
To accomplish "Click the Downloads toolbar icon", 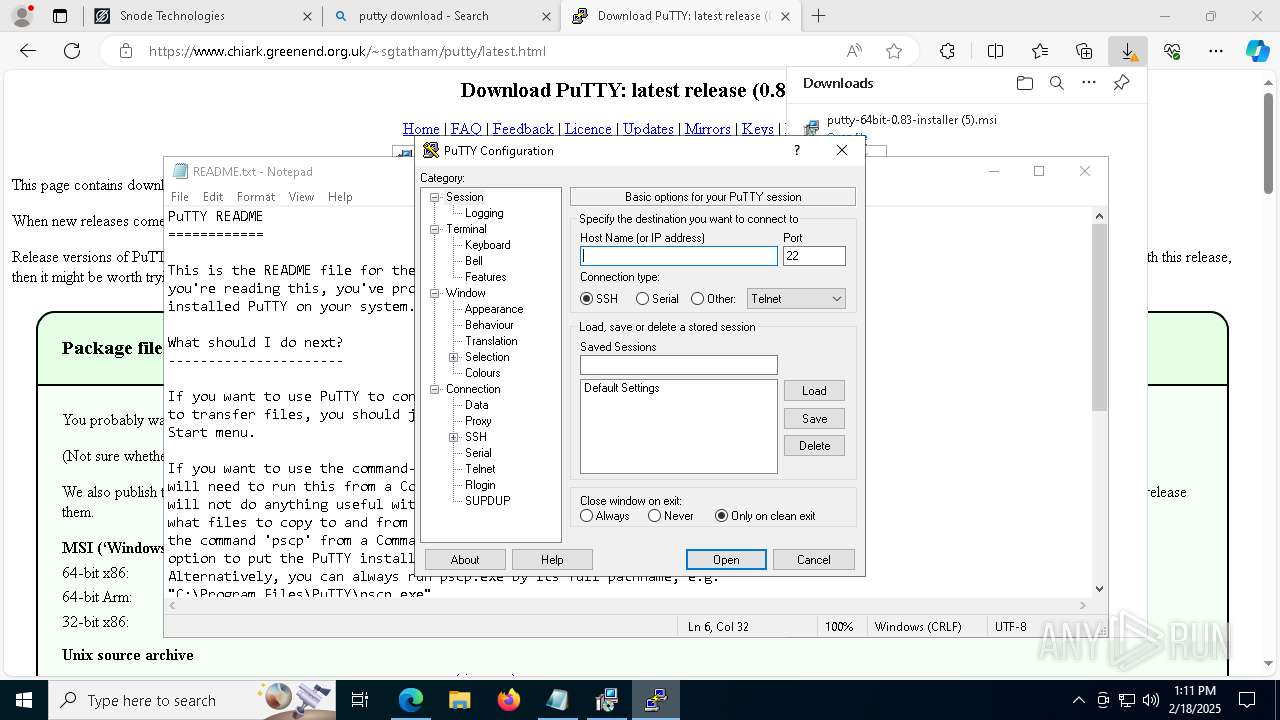I will [1128, 51].
